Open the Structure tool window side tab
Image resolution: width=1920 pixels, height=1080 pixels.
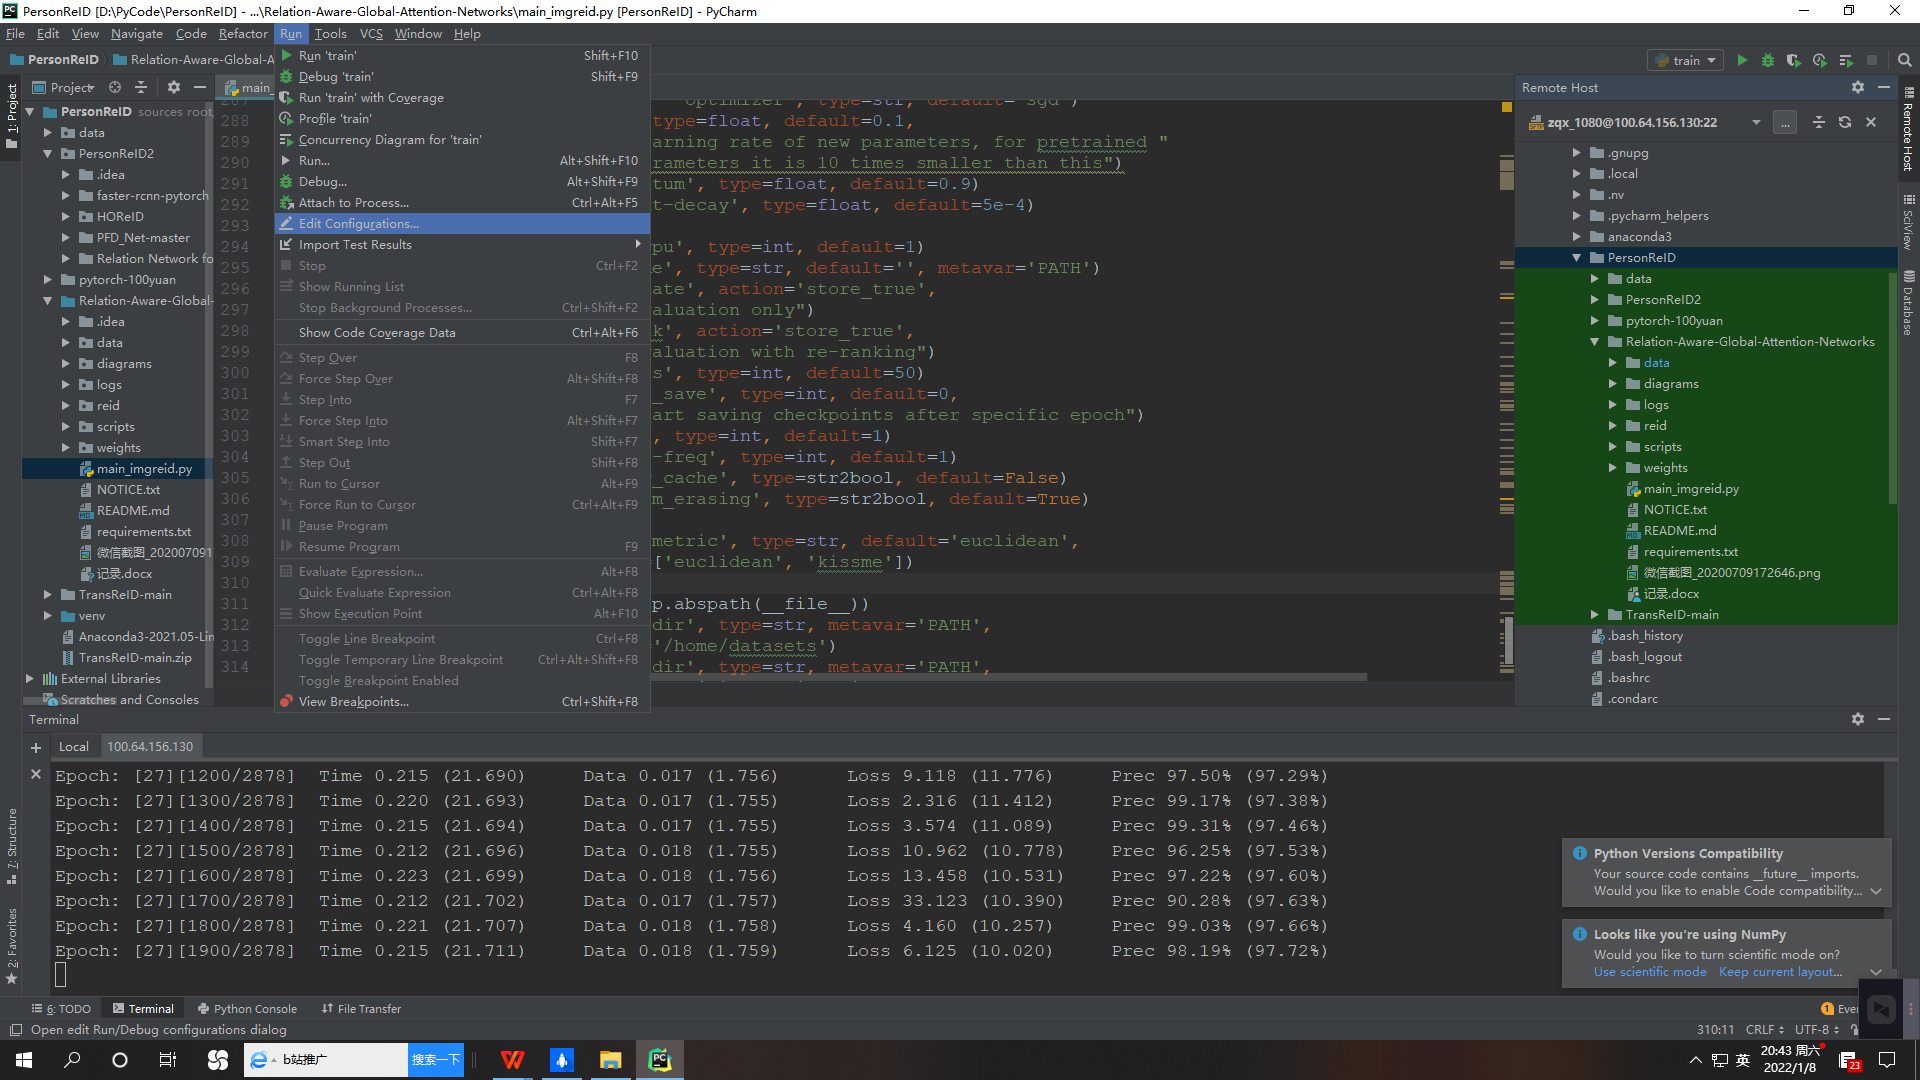coord(11,846)
